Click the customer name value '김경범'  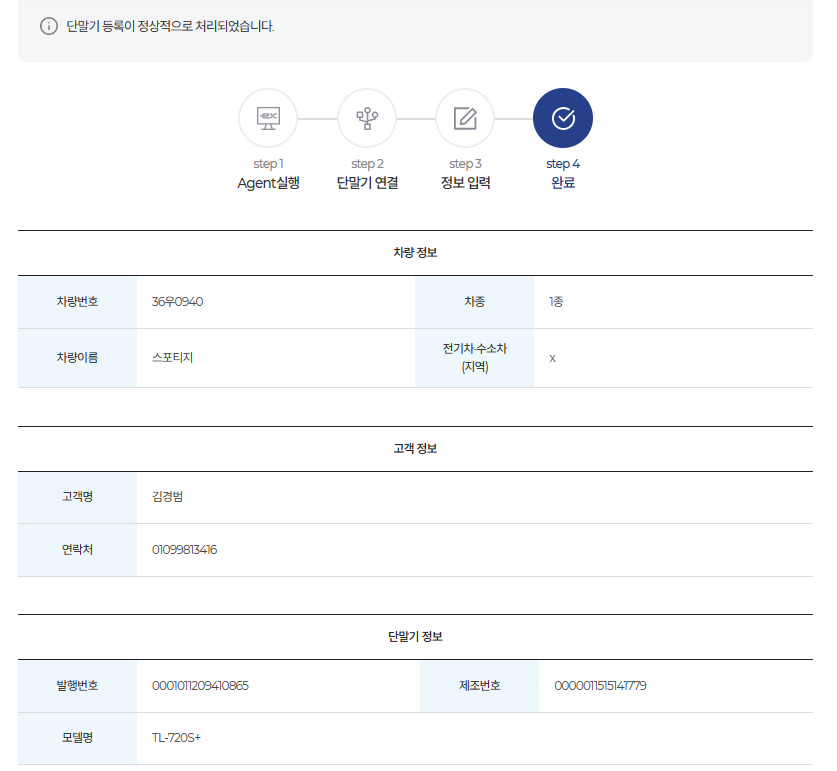(168, 497)
